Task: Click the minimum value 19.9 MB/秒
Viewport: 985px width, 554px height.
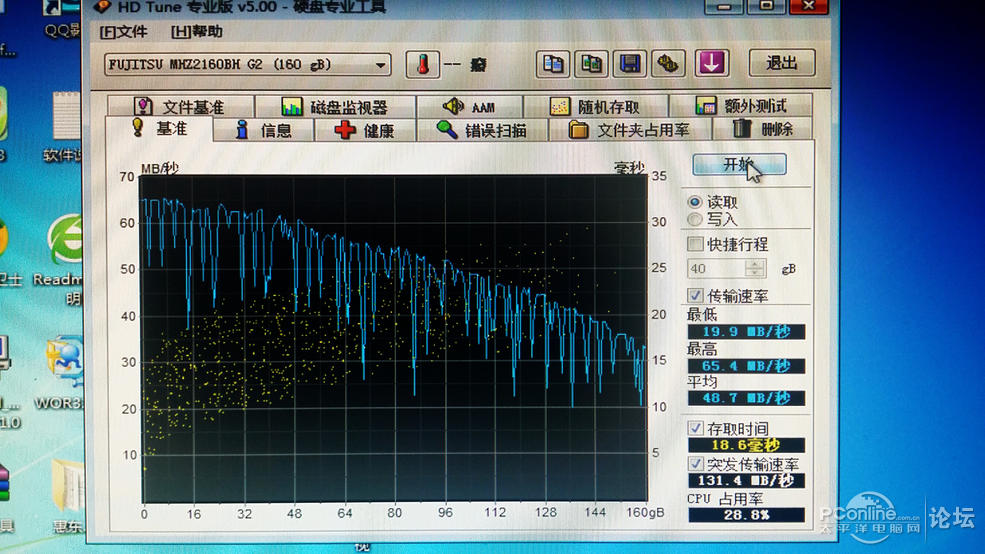Action: pos(746,332)
